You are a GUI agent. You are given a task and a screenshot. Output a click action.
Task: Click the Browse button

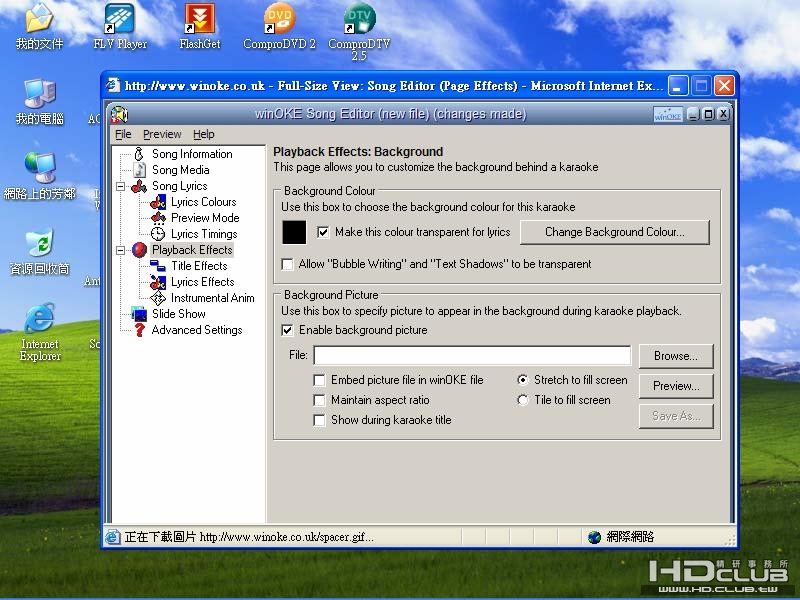pyautogui.click(x=676, y=356)
